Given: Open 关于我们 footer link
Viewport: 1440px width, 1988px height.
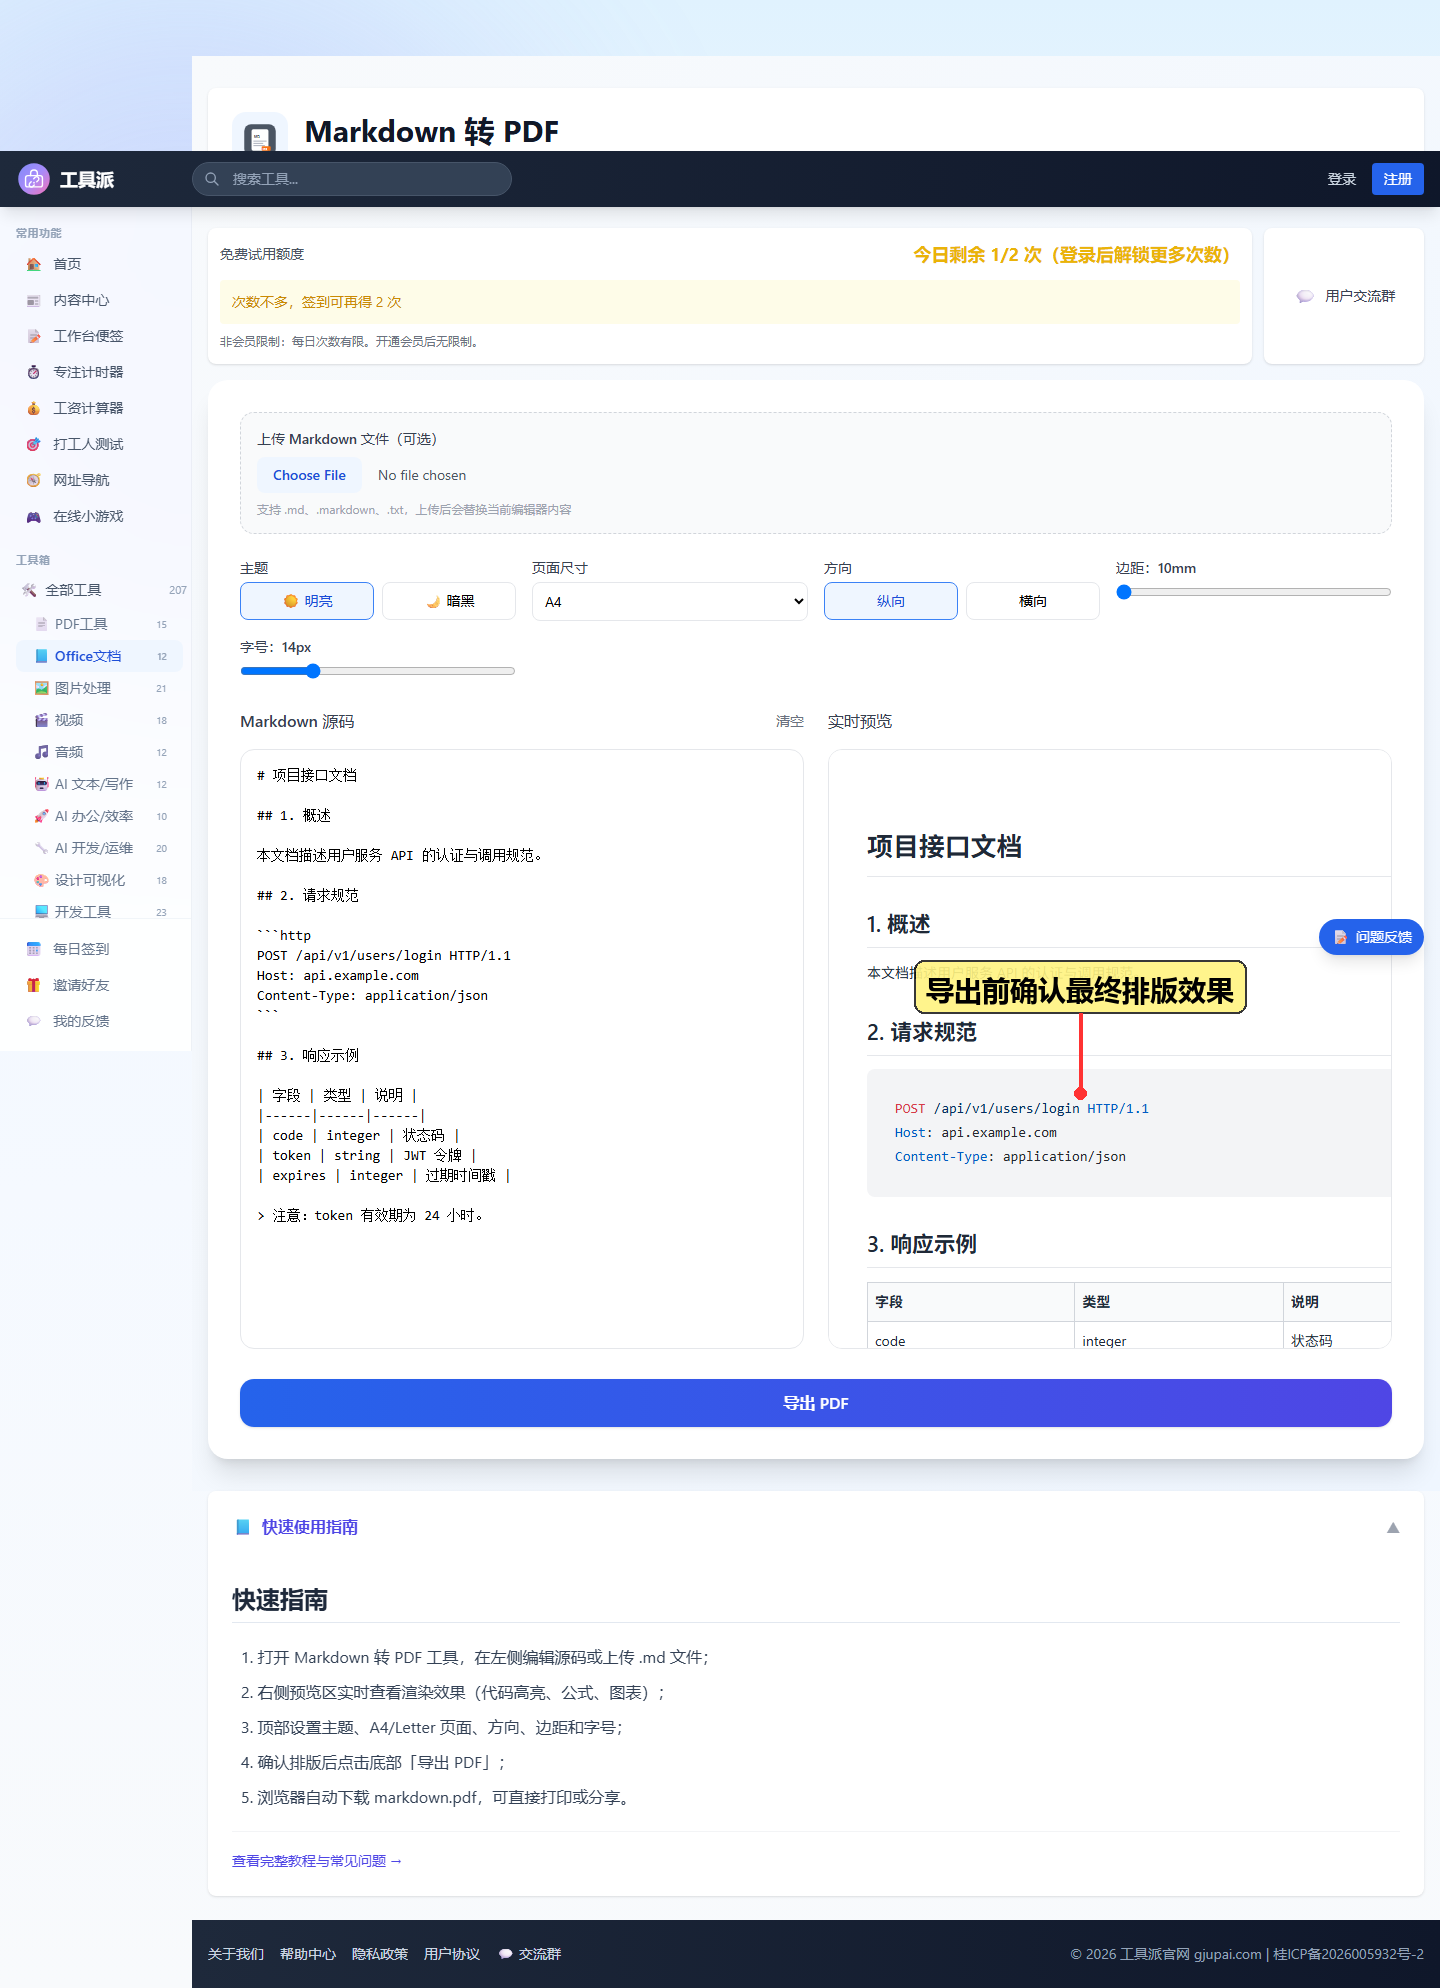Looking at the screenshot, I should point(236,1954).
